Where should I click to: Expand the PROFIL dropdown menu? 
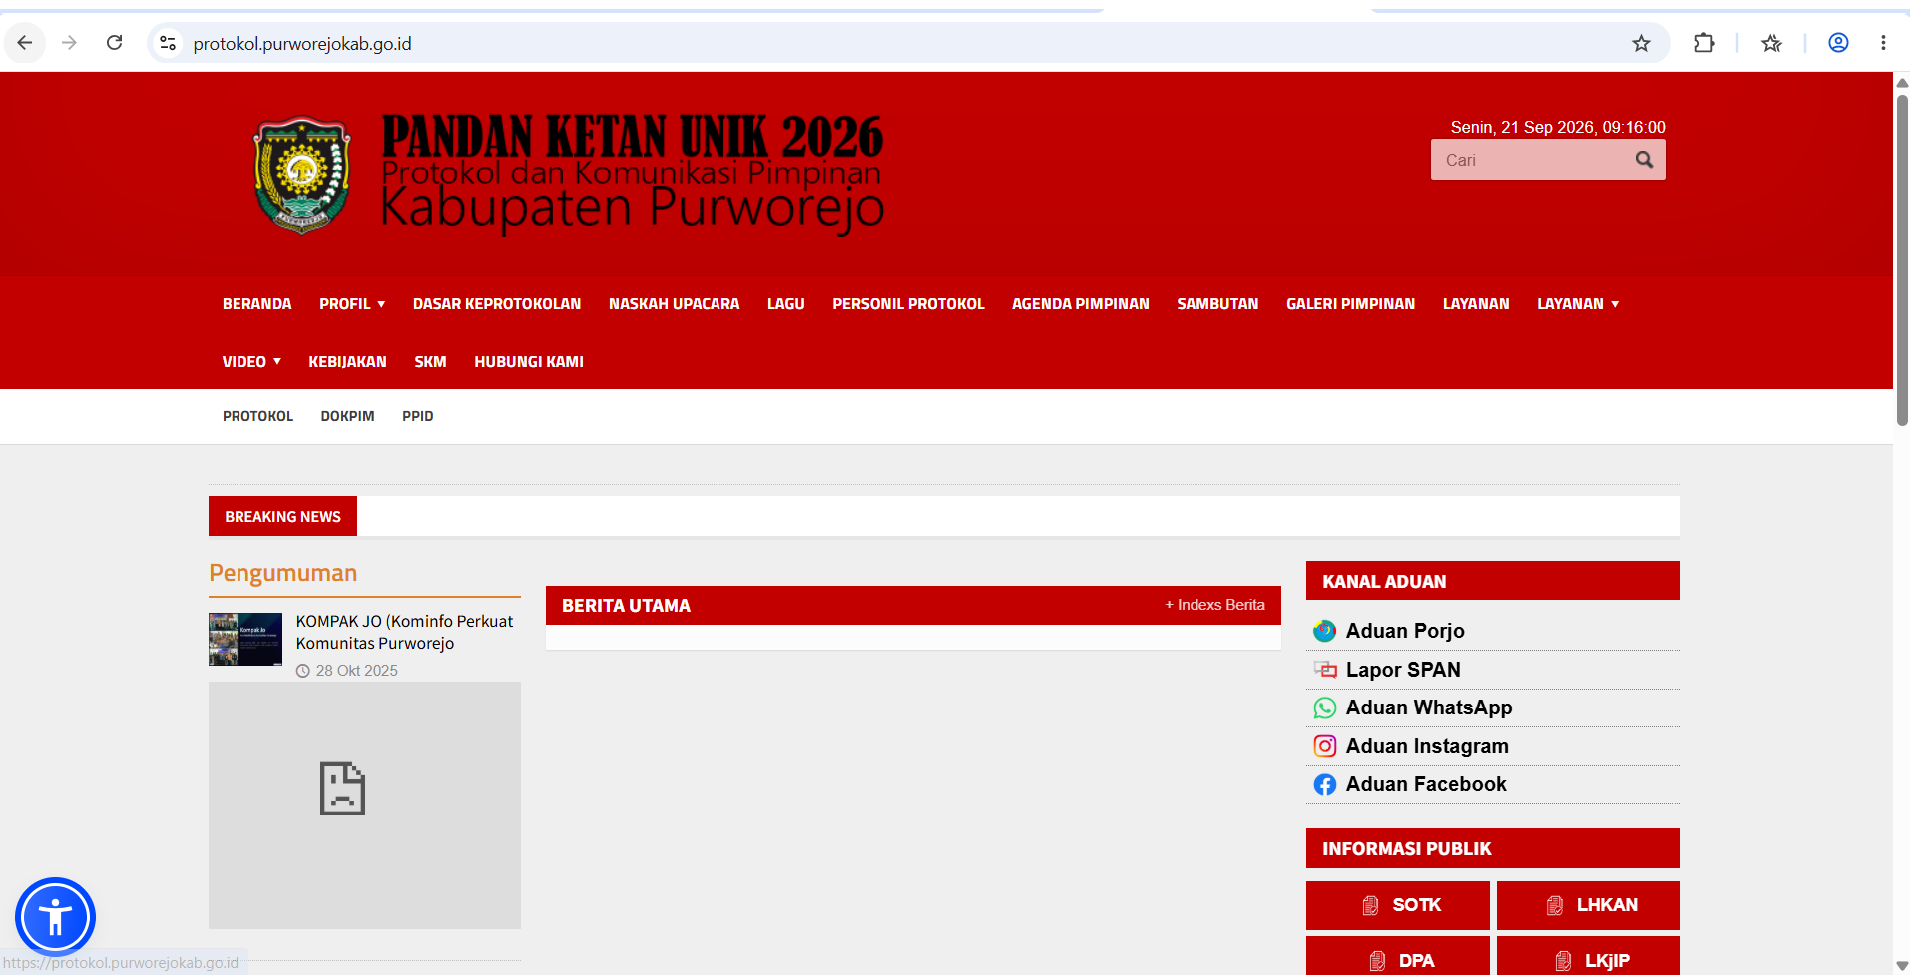click(352, 304)
